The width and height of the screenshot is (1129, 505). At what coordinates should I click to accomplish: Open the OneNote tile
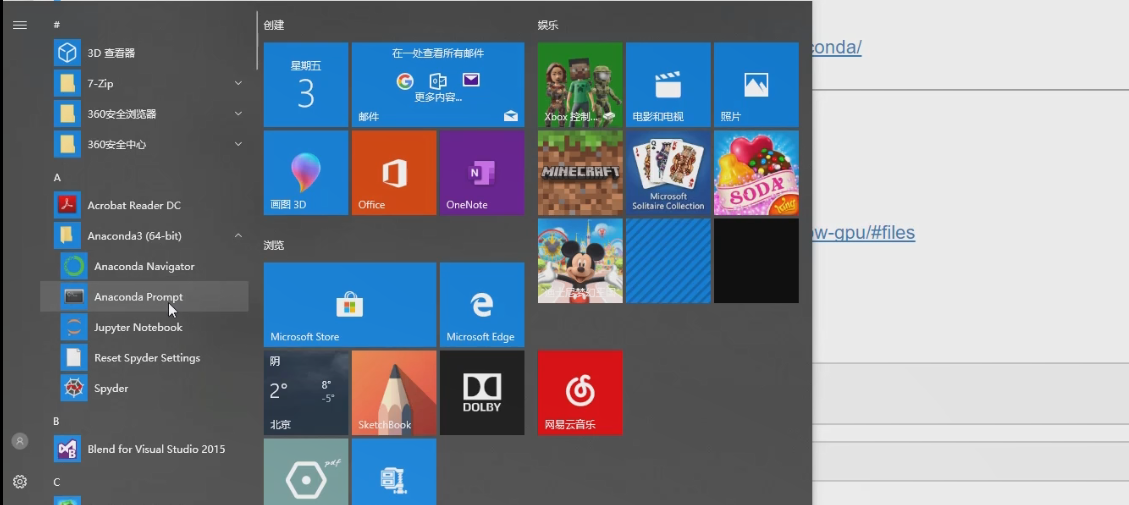[x=482, y=173]
